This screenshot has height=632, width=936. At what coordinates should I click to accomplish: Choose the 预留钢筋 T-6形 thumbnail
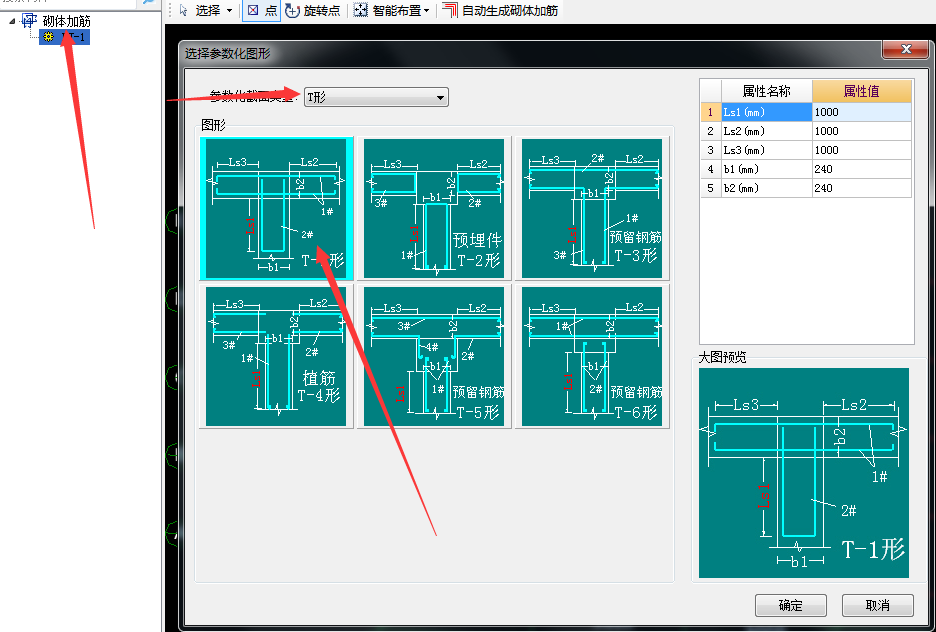point(592,356)
